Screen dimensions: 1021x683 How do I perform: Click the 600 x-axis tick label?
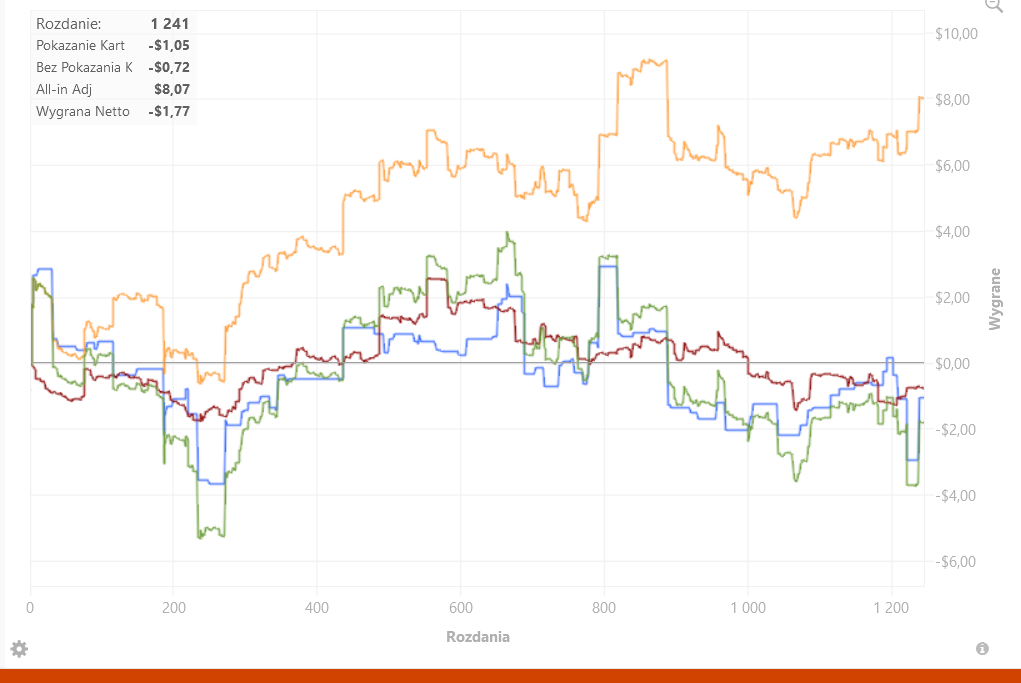click(x=460, y=607)
